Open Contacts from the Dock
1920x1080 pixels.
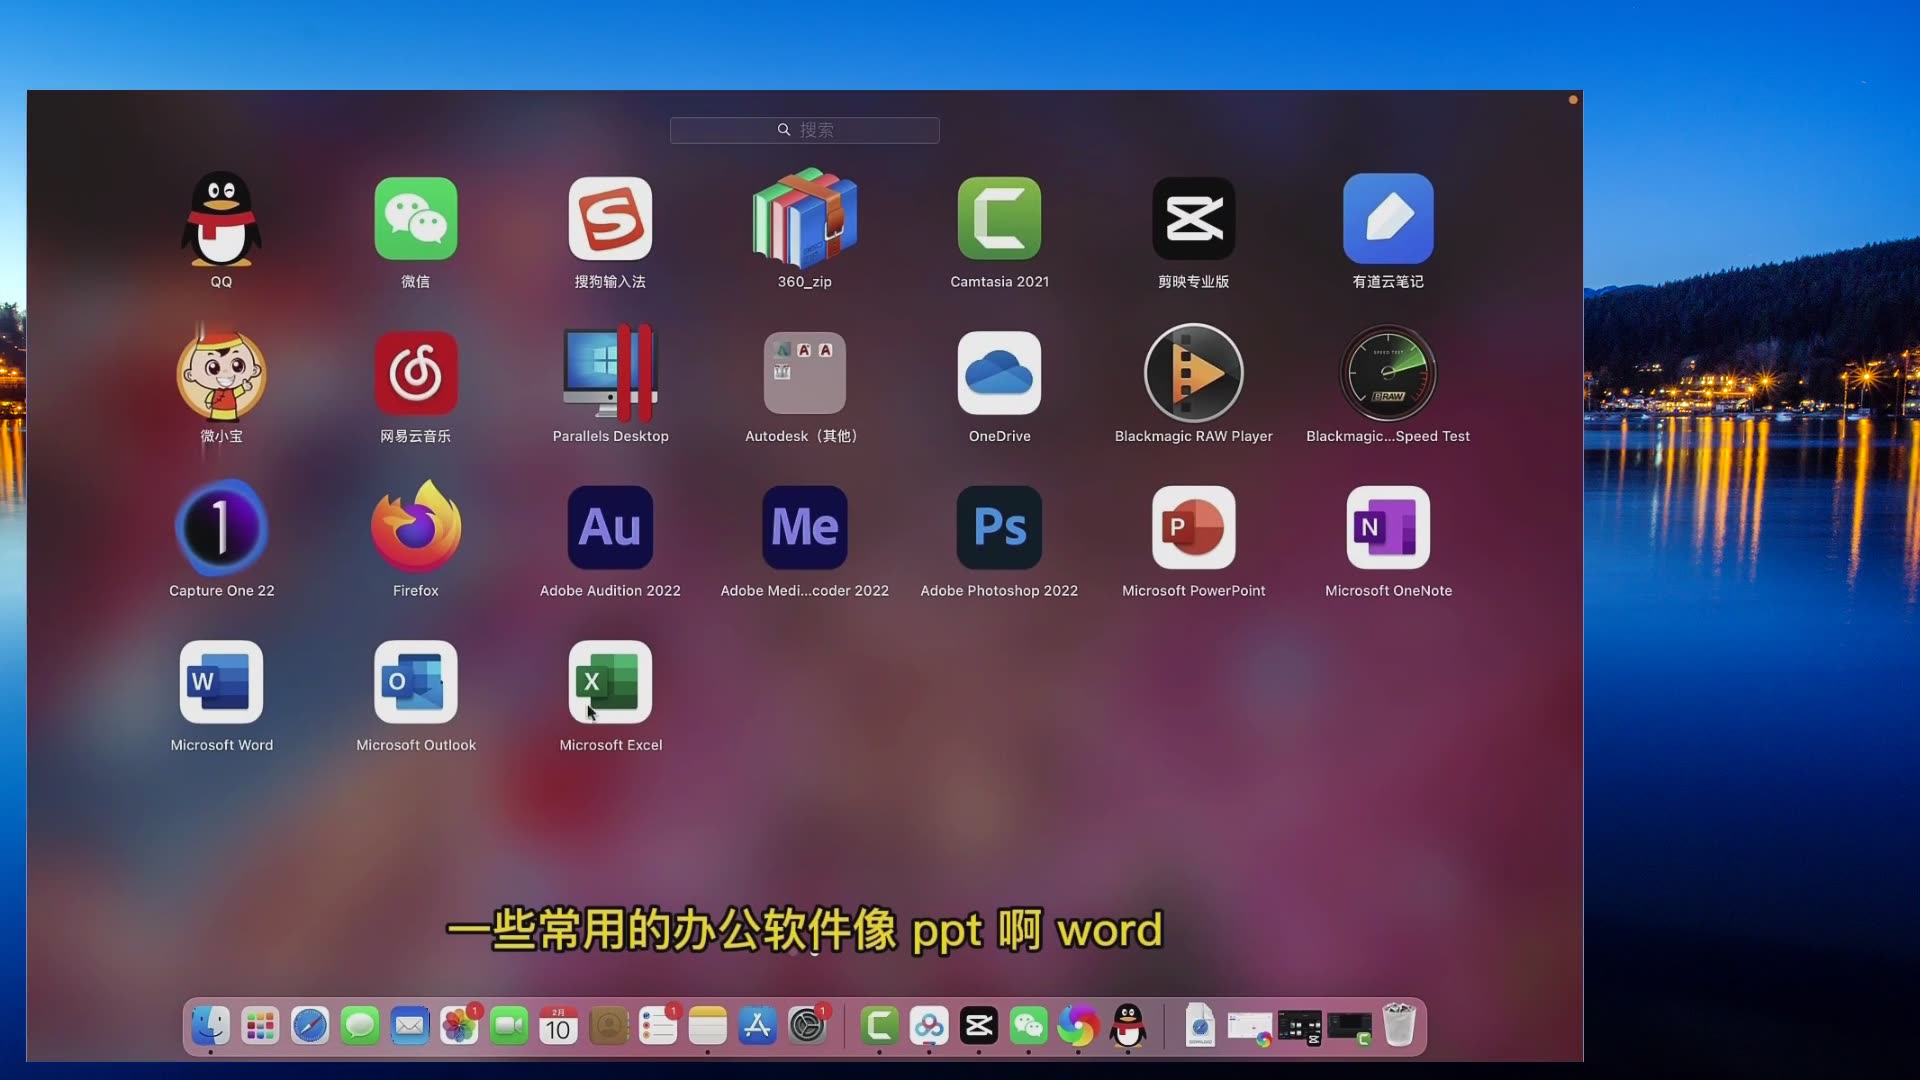(608, 1025)
